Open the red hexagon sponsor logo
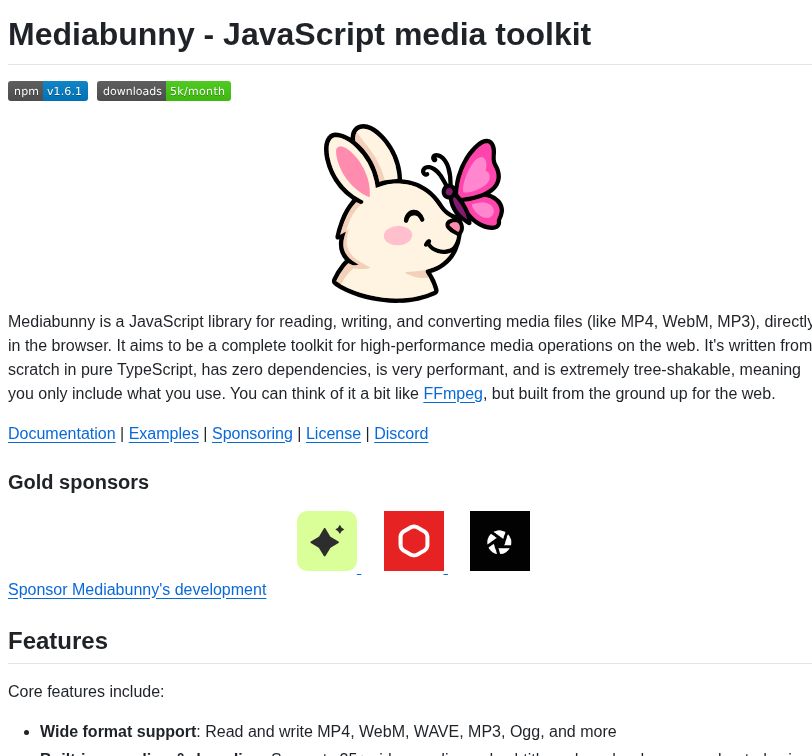812x756 pixels. pos(414,541)
